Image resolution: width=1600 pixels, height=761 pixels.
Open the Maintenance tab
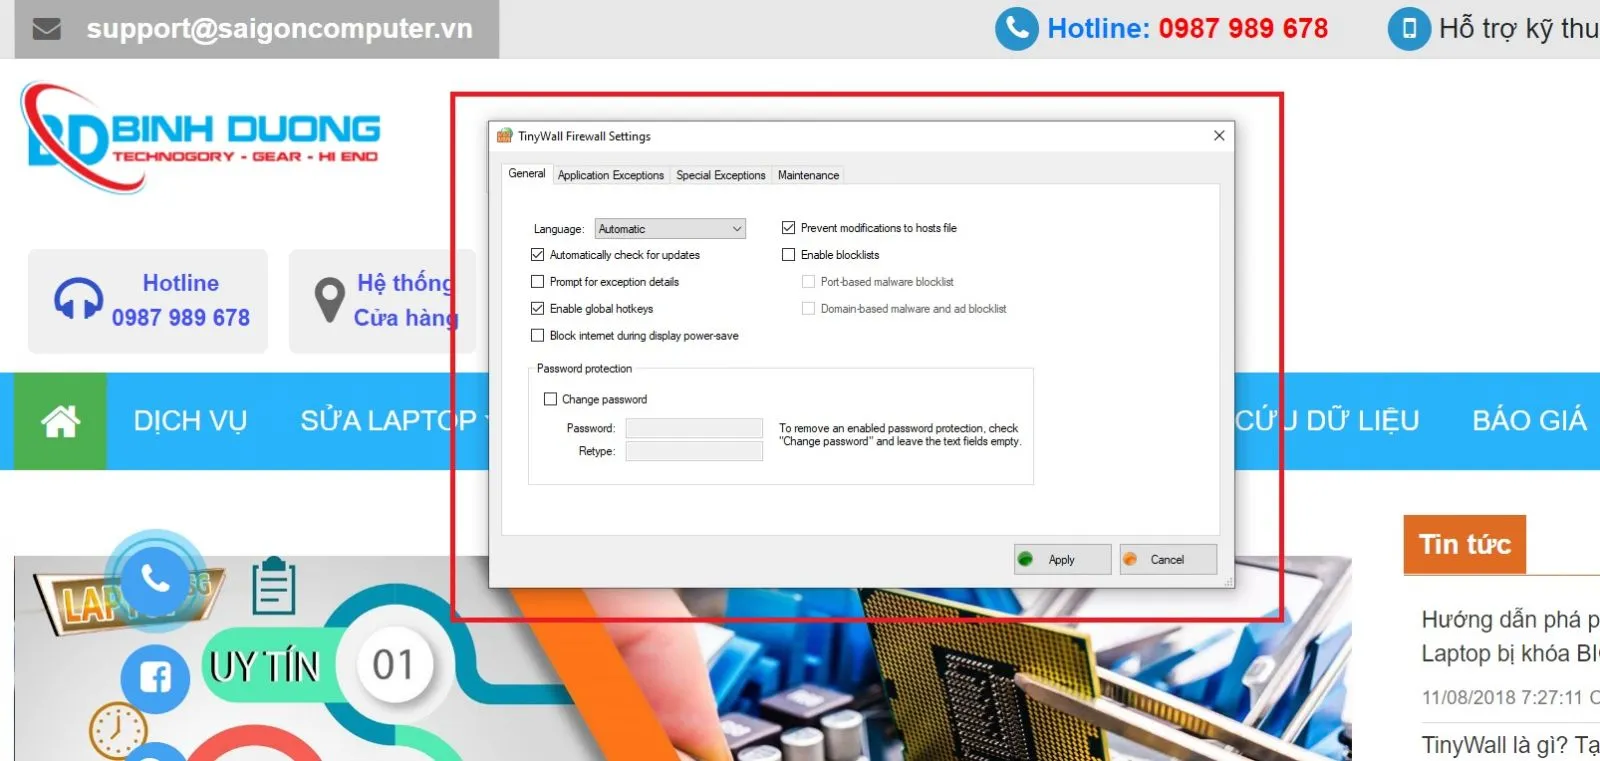tap(809, 175)
